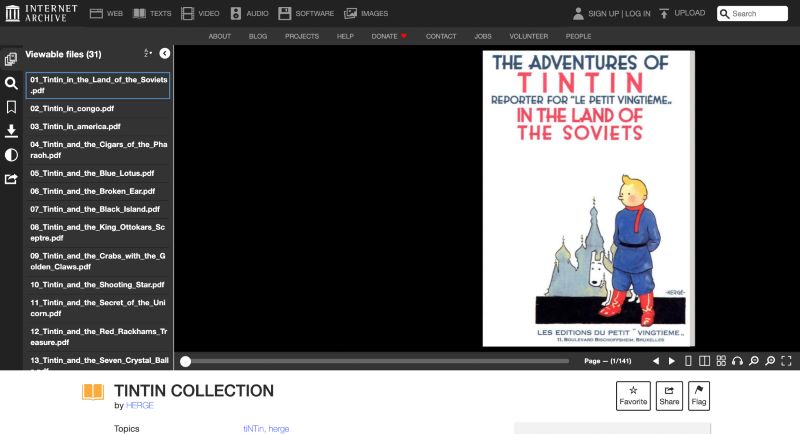
Task: Open the Contact link
Action: coord(441,36)
